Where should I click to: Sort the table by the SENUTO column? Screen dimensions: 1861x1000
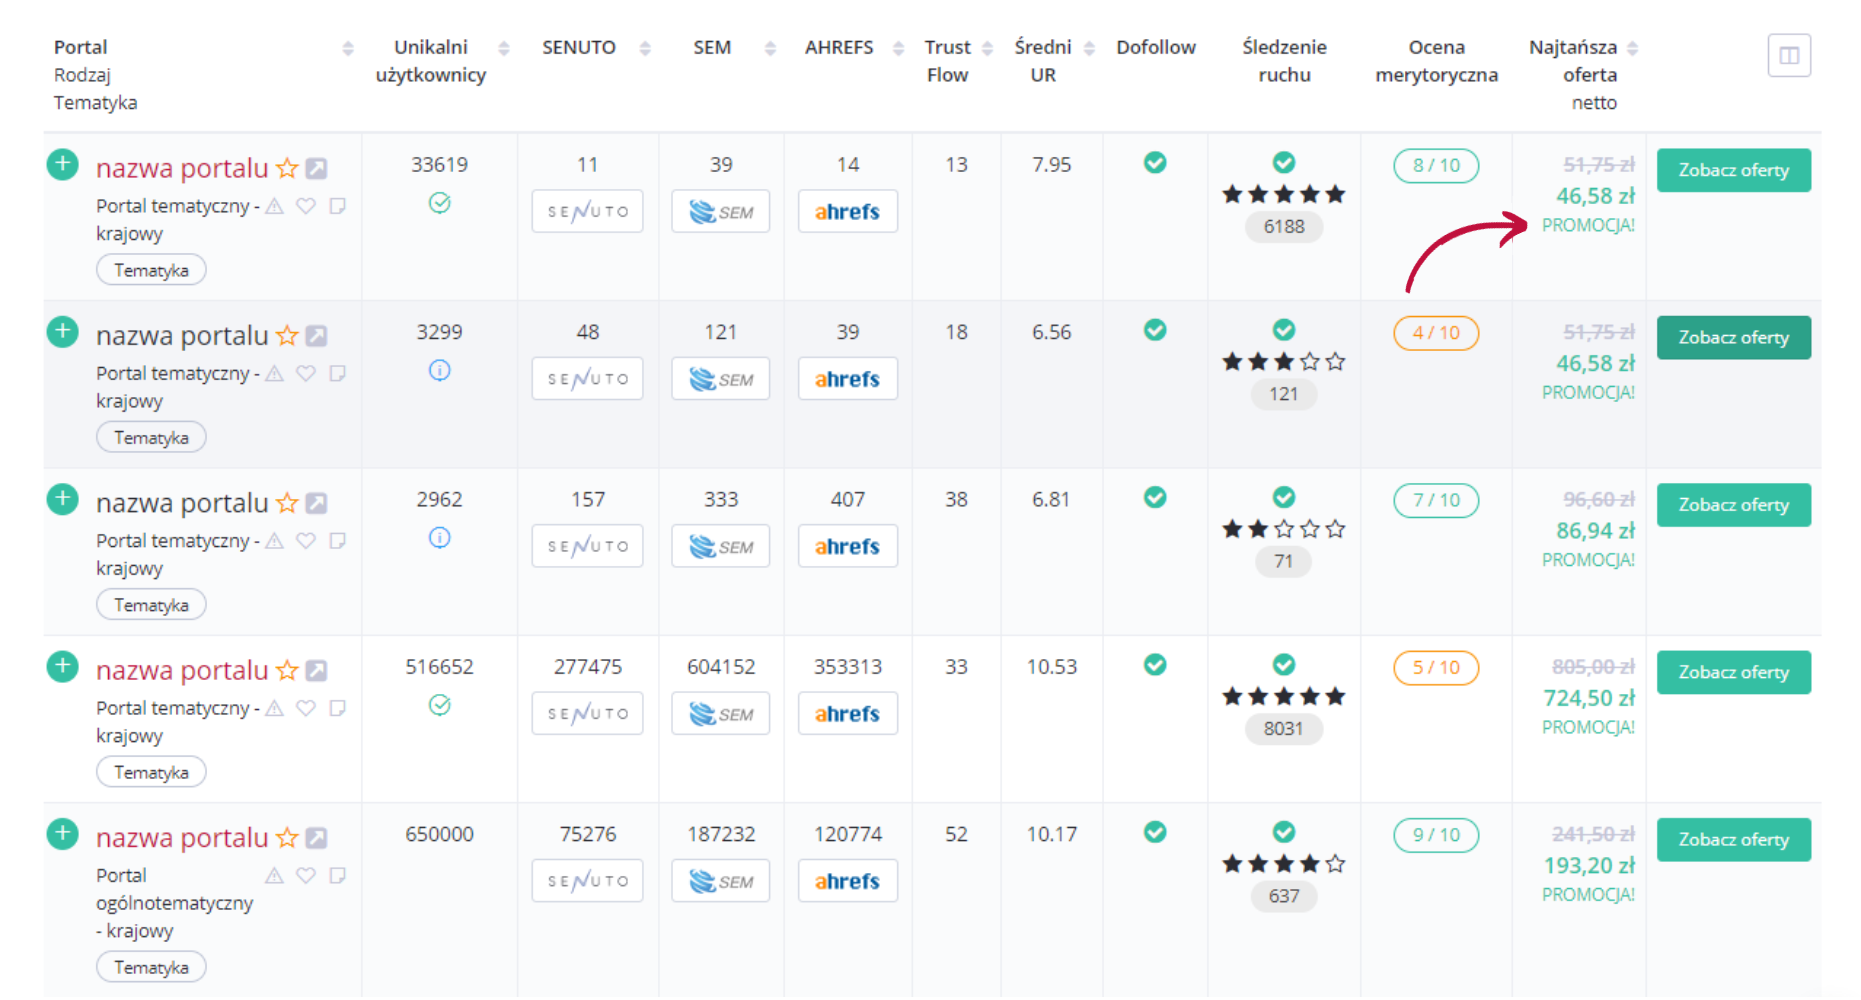point(645,48)
